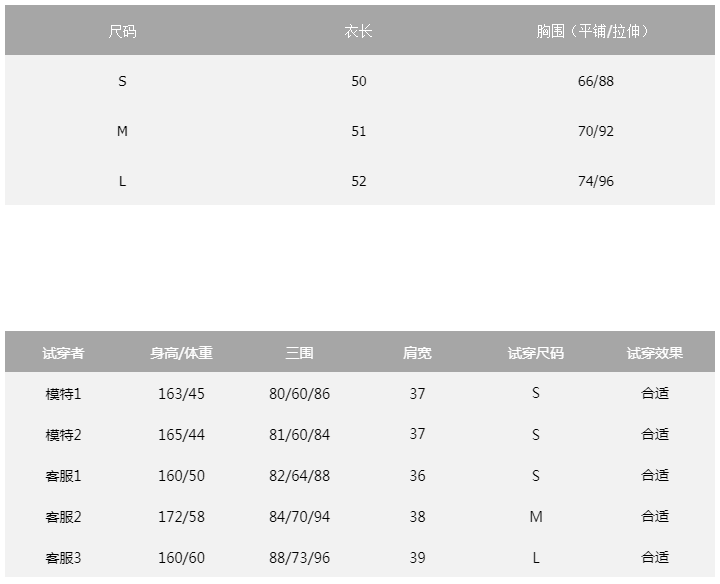Click 客服3 height/weight value 160/60
This screenshot has width=720, height=584.
pyautogui.click(x=181, y=558)
